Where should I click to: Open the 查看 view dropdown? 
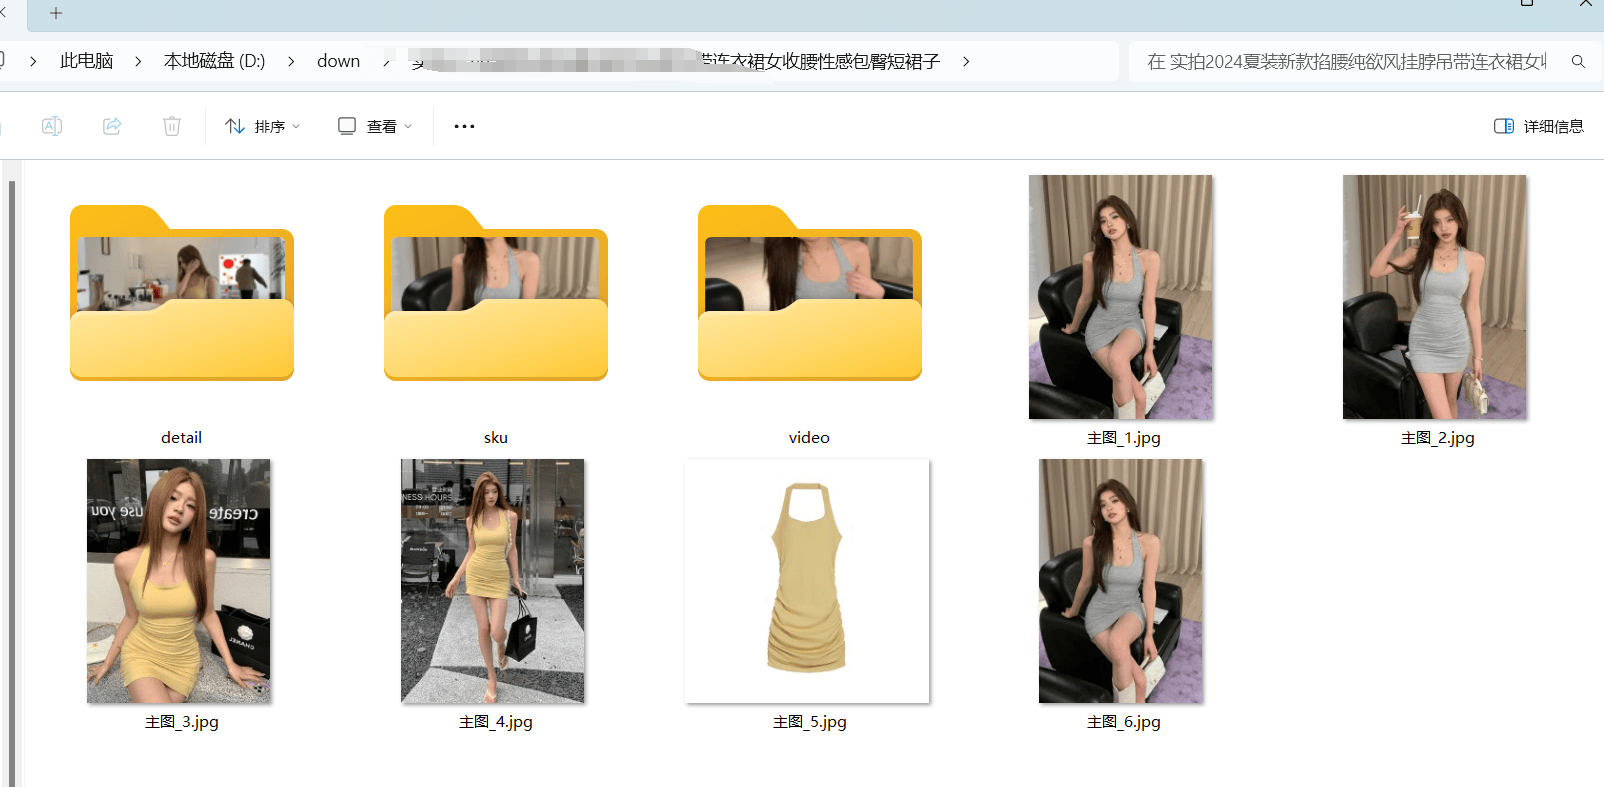tap(375, 126)
